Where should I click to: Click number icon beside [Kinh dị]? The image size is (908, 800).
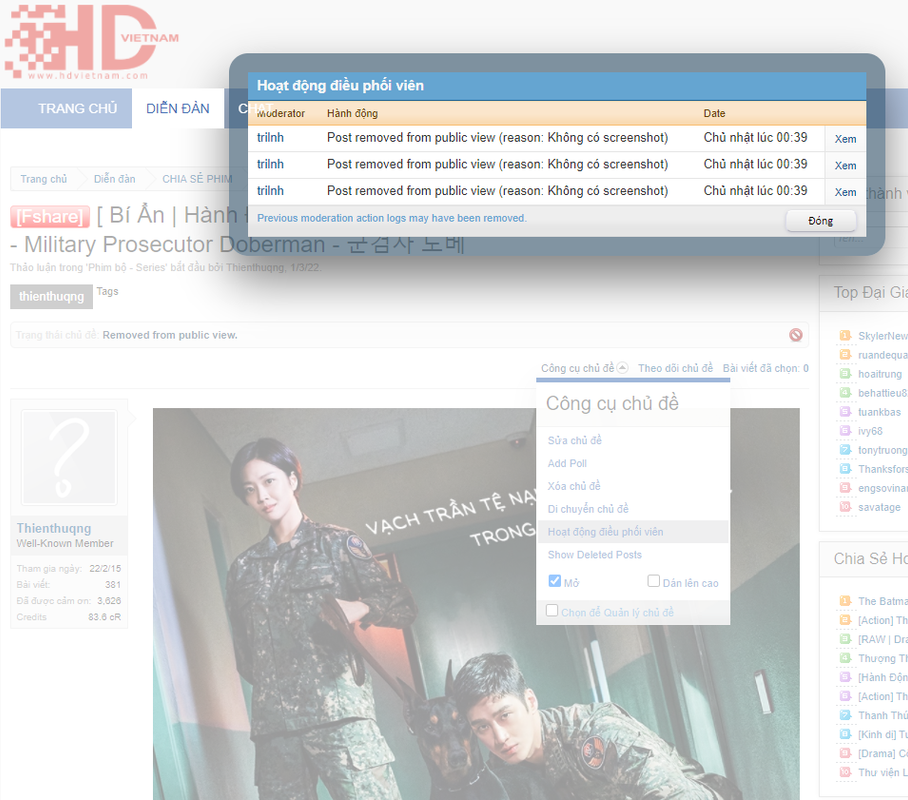click(x=845, y=734)
